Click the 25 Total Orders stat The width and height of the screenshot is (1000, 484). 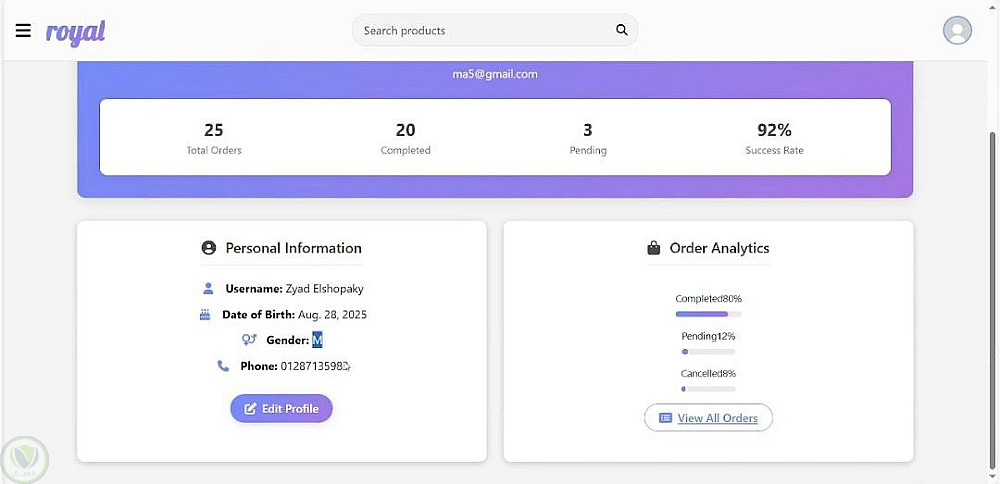(214, 138)
